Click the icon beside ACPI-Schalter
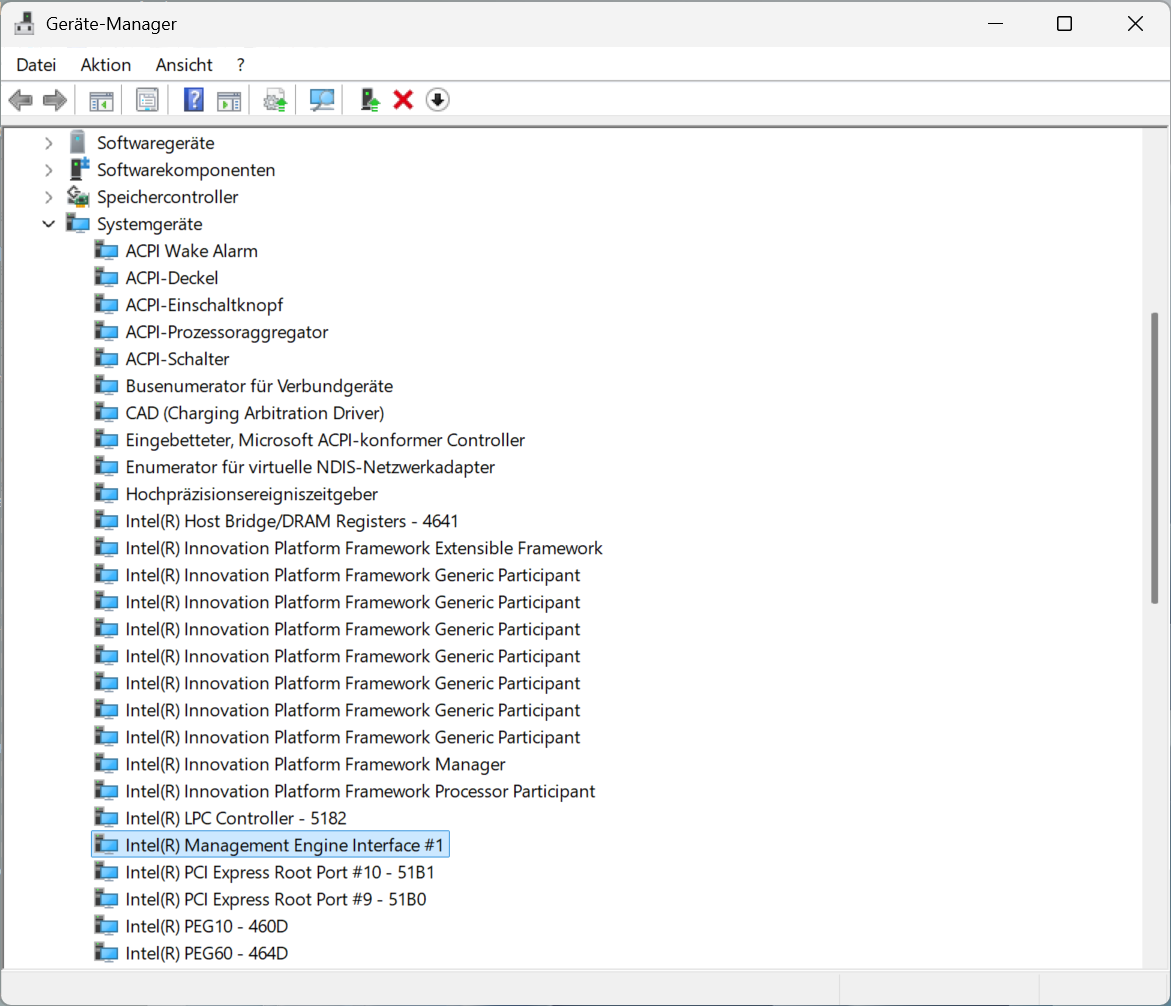Image resolution: width=1171 pixels, height=1006 pixels. [106, 358]
